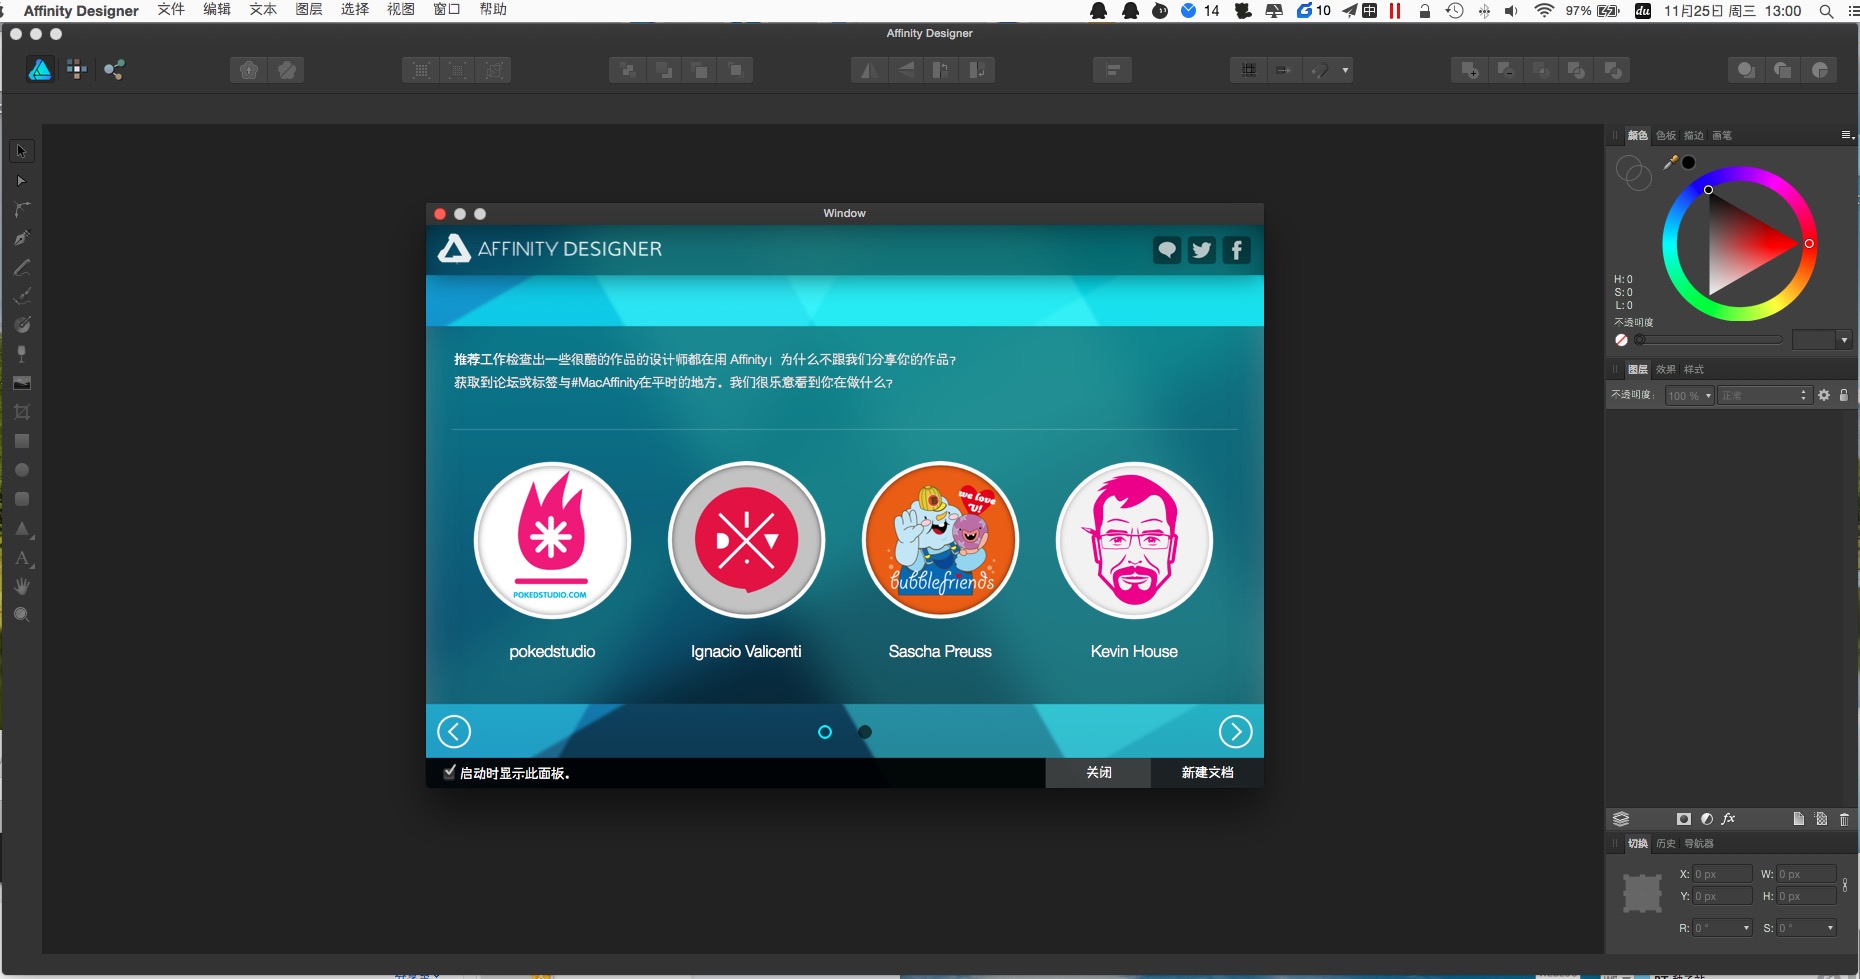Select the second page indicator dot
This screenshot has height=979, width=1860.
(865, 732)
